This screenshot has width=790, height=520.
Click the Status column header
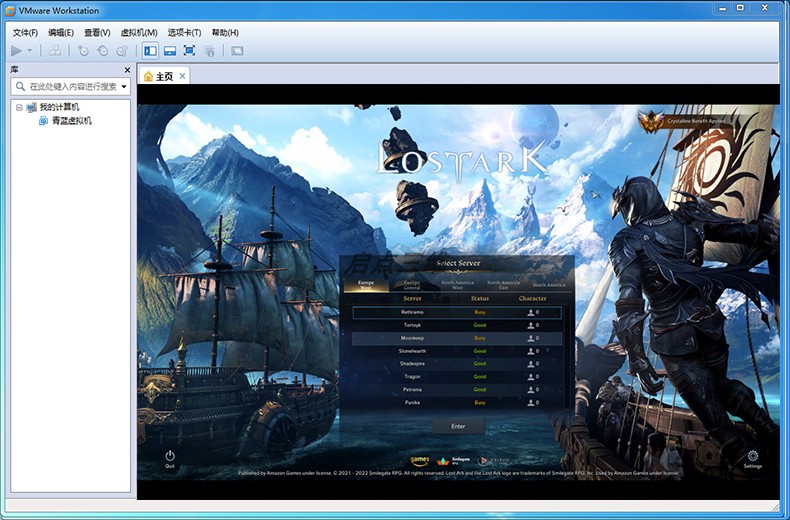[480, 299]
